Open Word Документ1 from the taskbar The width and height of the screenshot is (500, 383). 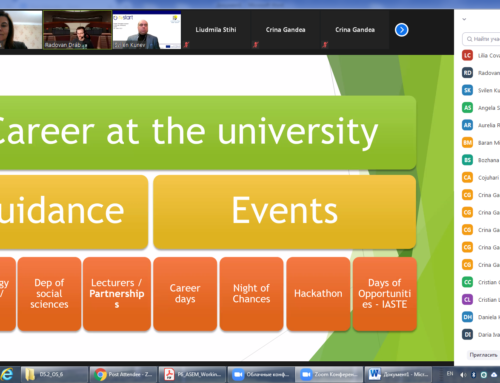(x=398, y=375)
